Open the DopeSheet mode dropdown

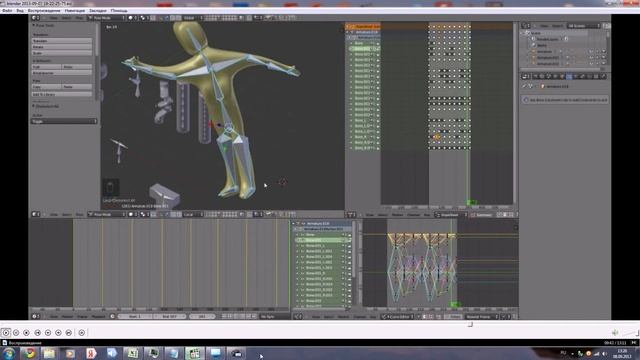(451, 215)
